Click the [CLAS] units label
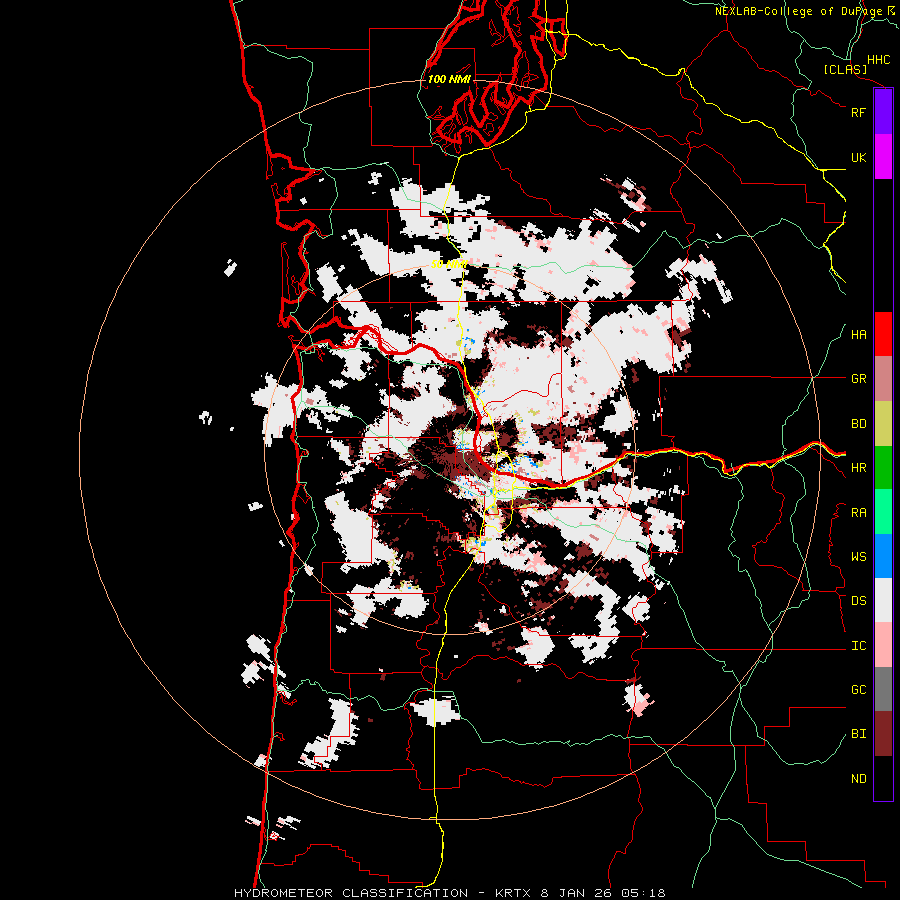The image size is (900, 900). (x=845, y=70)
